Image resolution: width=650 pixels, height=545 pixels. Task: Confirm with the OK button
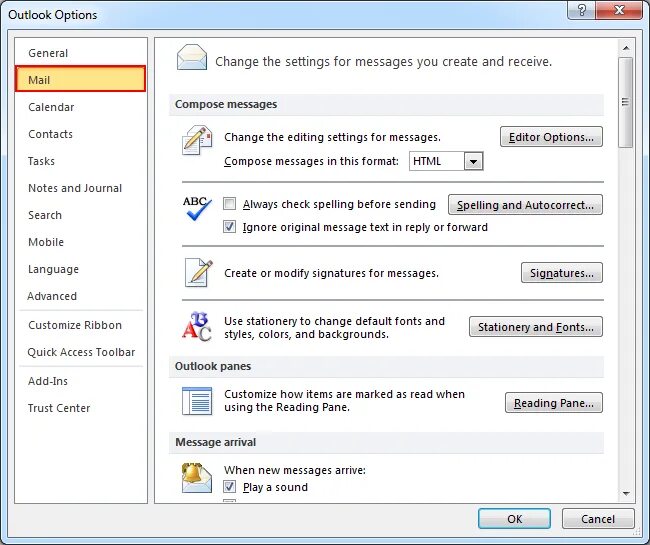514,518
